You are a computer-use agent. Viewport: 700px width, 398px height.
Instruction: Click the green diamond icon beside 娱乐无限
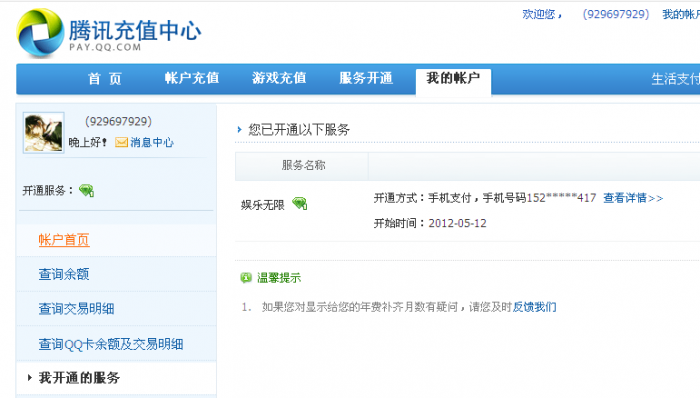(x=300, y=204)
